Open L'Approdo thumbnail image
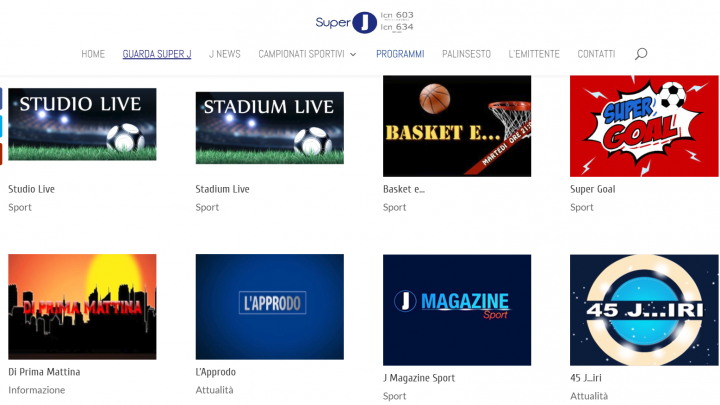This screenshot has height=405, width=720. [270, 307]
